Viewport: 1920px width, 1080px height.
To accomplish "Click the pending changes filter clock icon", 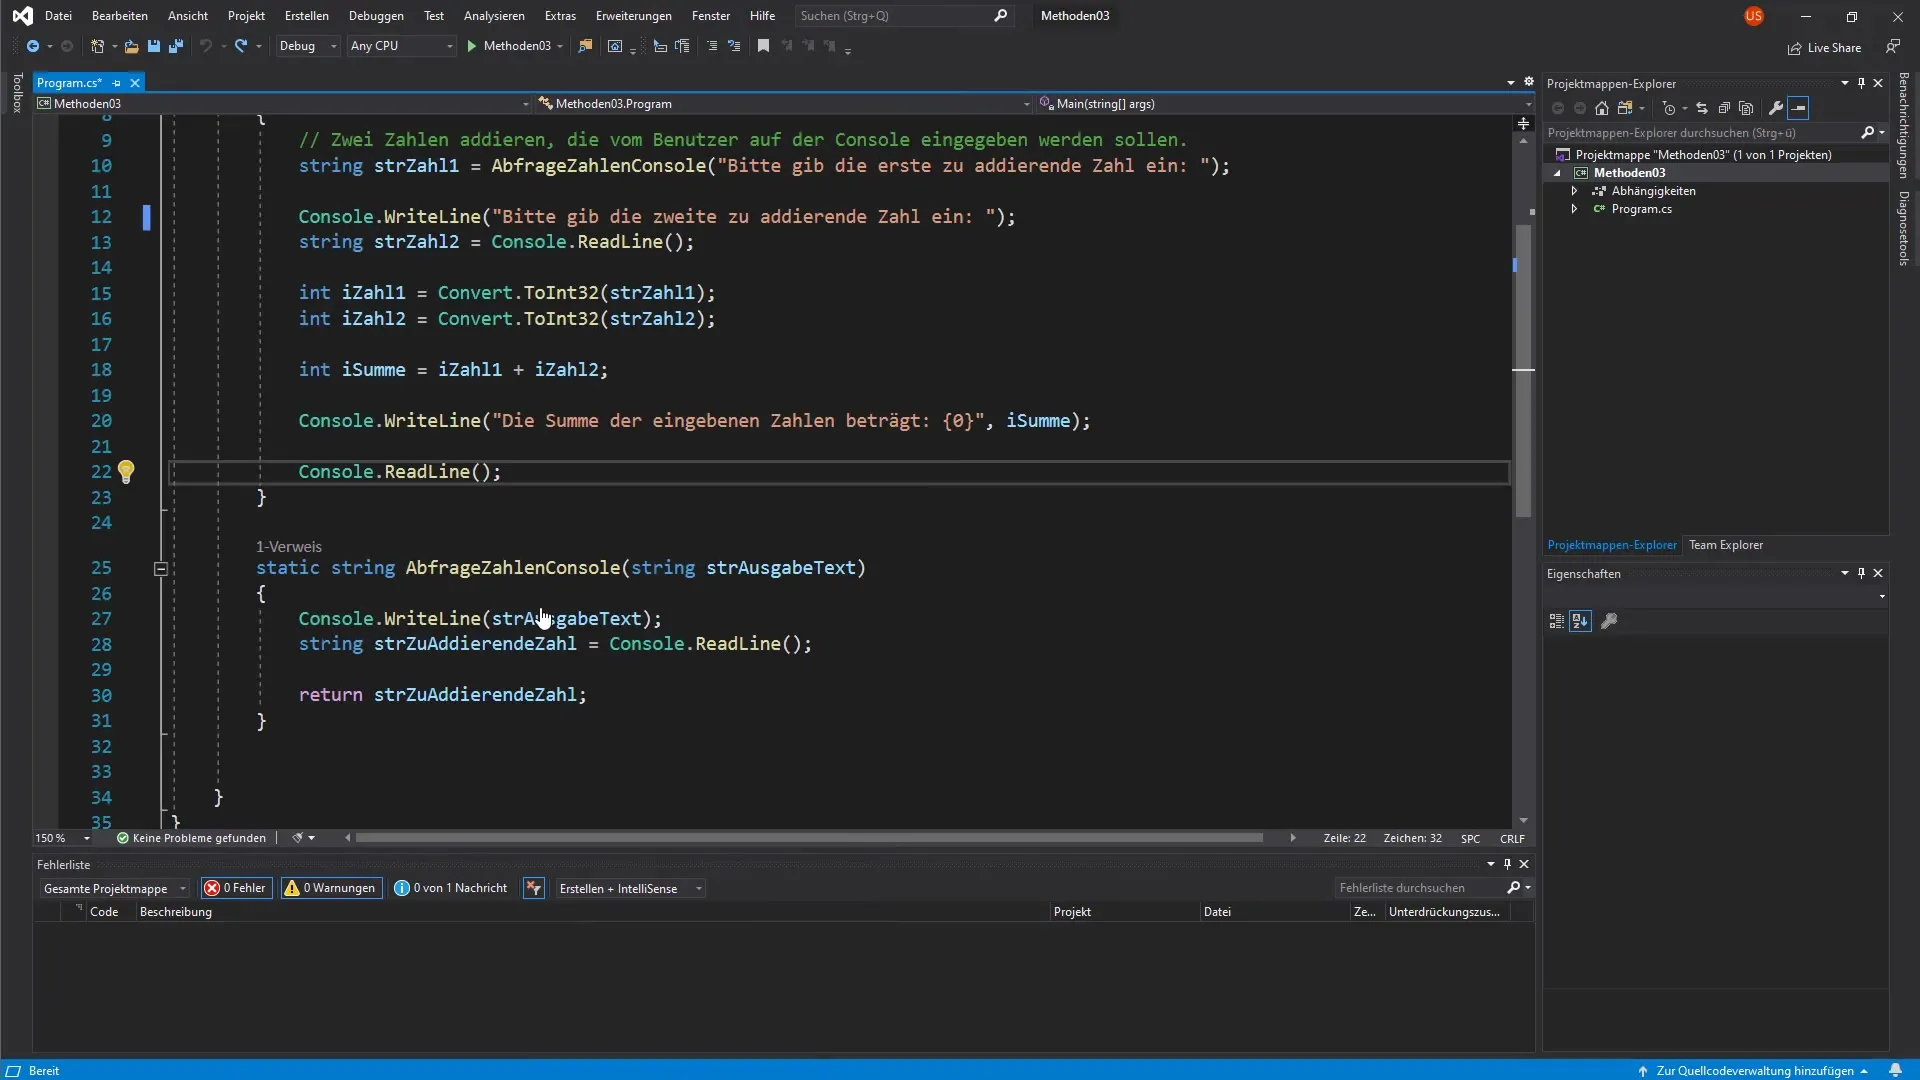I will coord(1668,108).
